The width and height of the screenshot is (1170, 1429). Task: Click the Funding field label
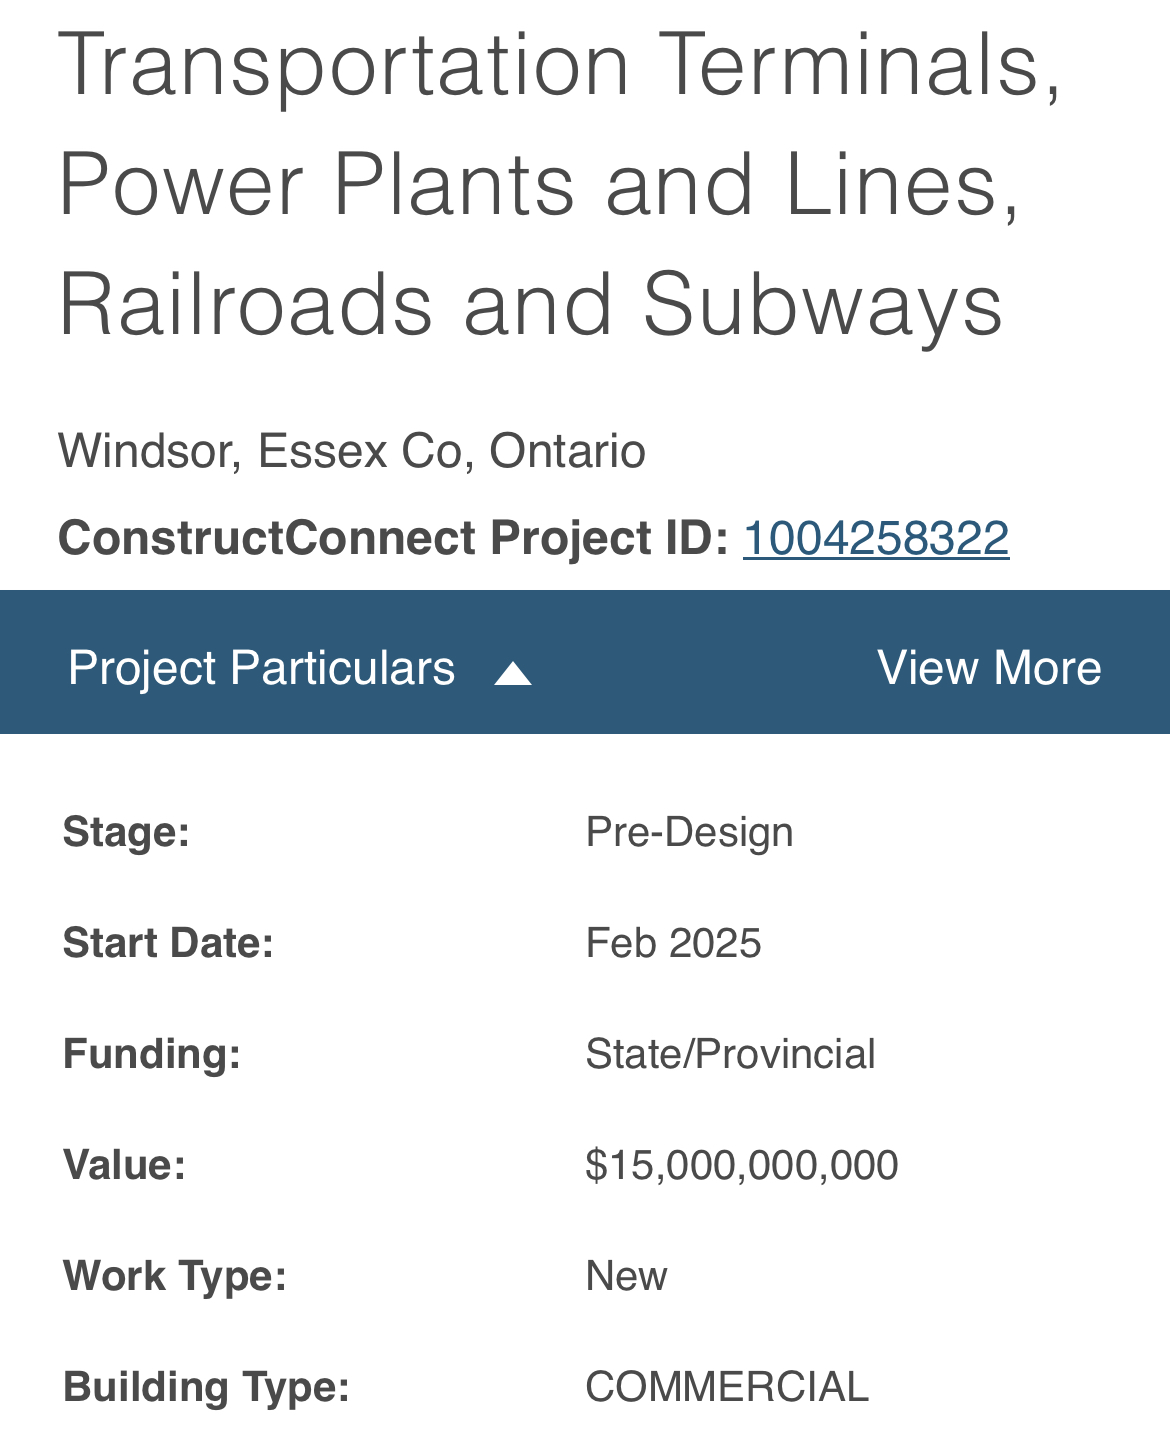click(152, 1054)
